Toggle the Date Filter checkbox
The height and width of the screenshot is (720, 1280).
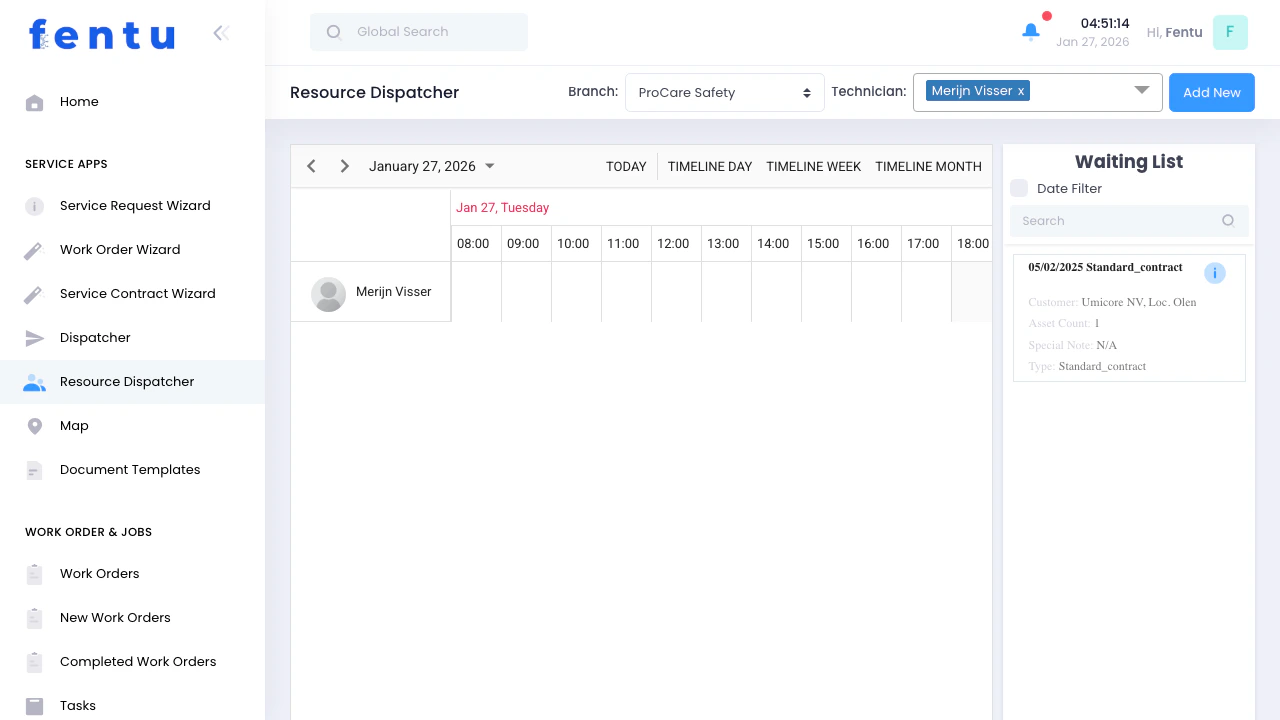coord(1018,187)
